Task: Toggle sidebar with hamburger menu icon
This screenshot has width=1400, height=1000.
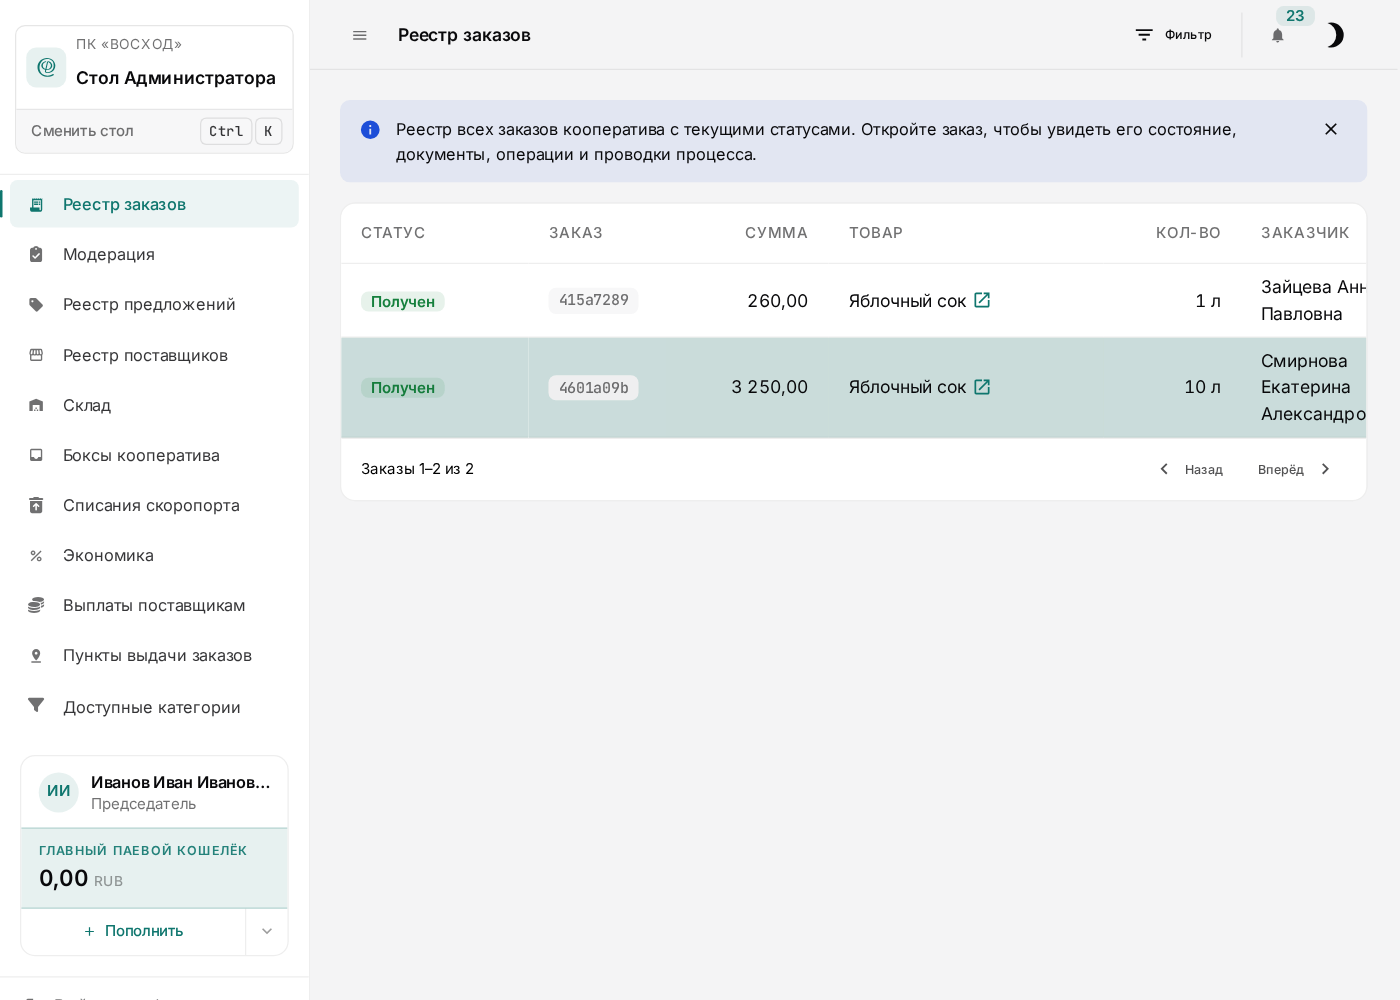Action: [360, 35]
